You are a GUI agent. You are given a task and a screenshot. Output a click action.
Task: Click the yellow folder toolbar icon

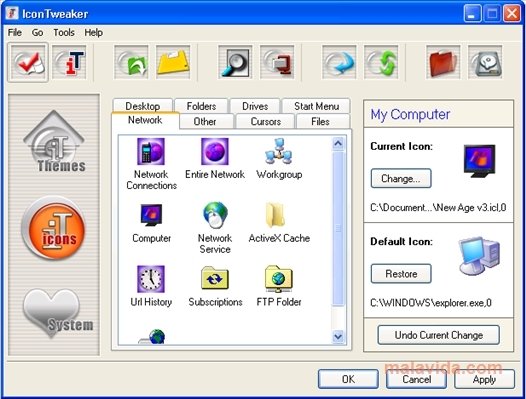173,62
